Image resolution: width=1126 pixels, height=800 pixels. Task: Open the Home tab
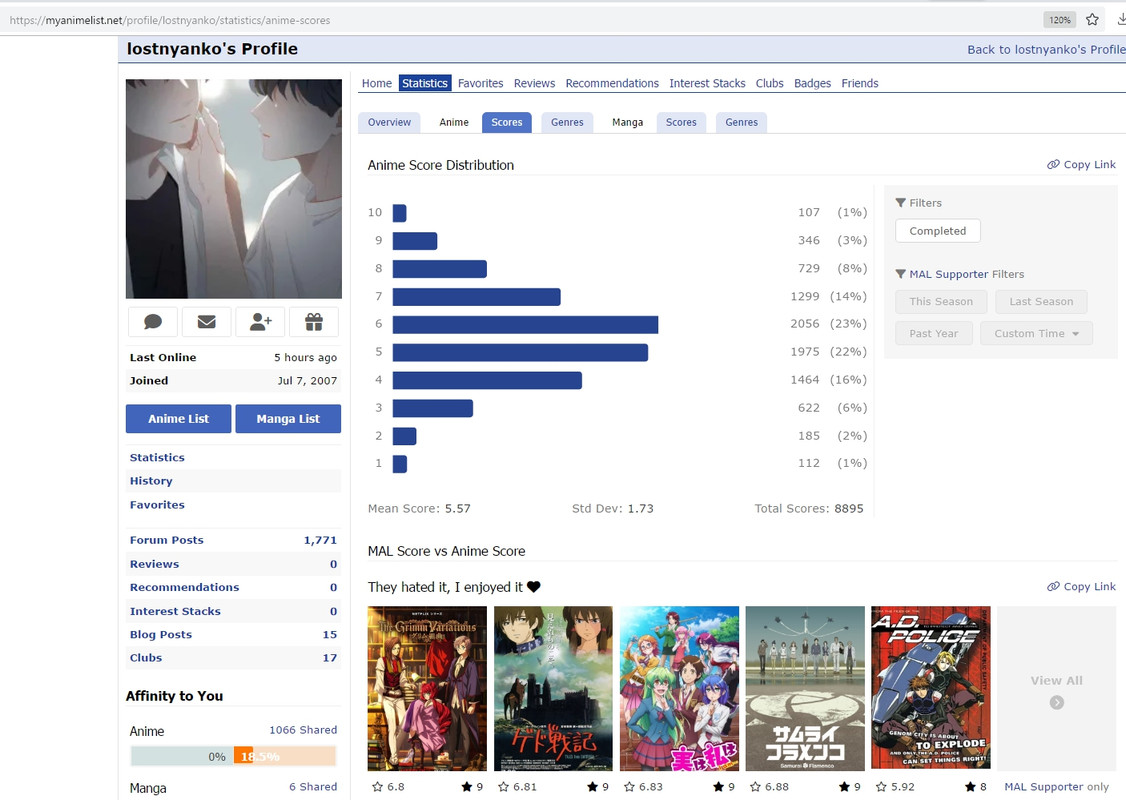coord(377,83)
